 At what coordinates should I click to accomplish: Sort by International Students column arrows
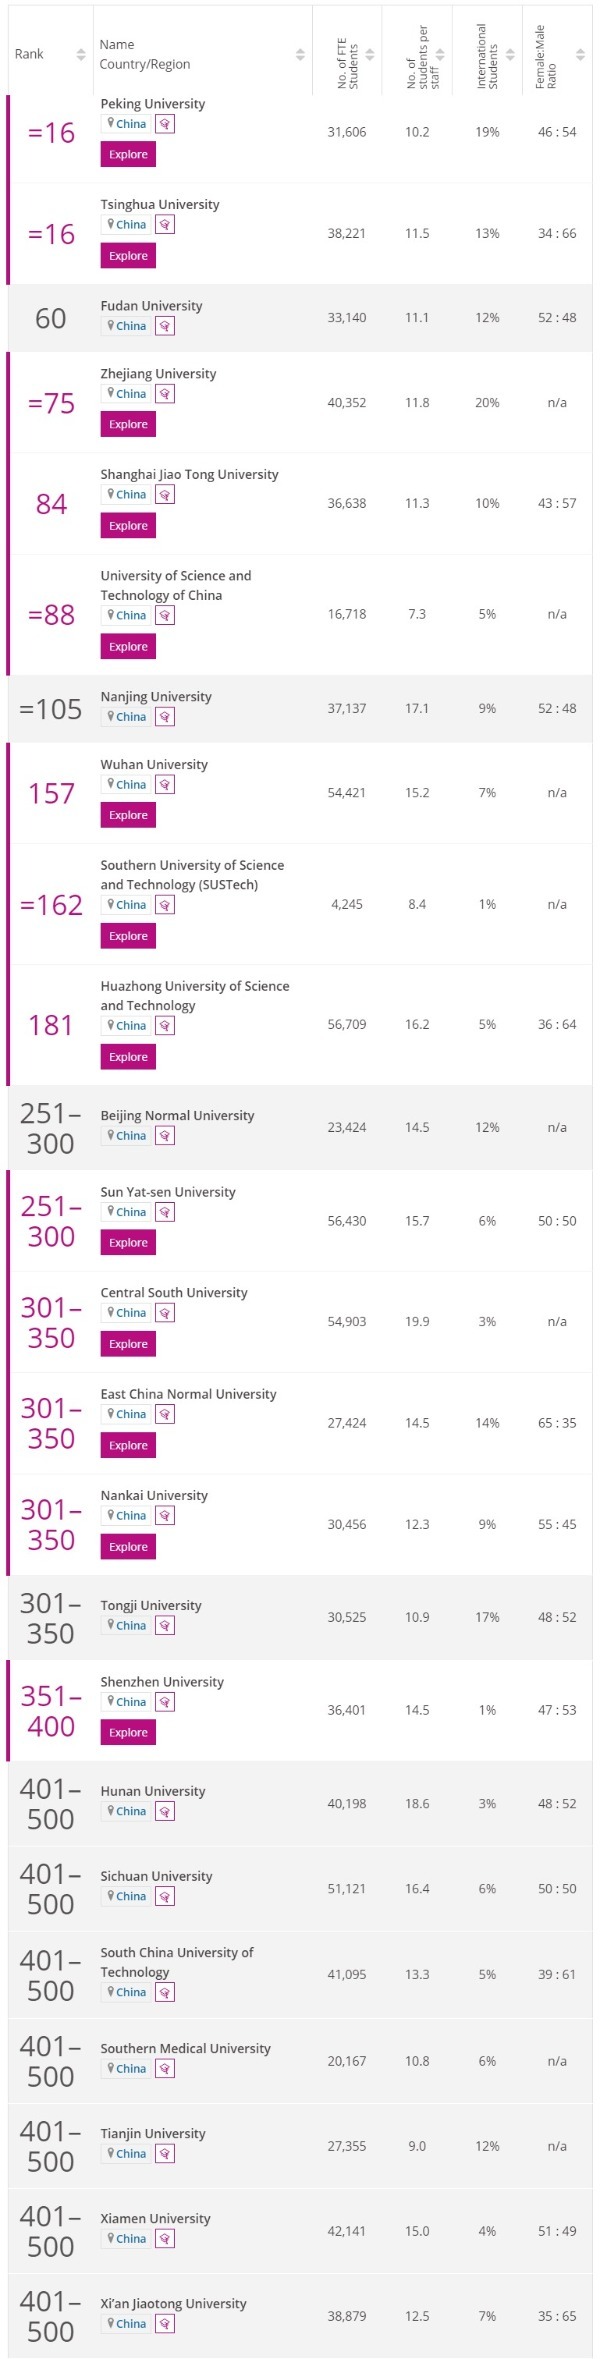point(510,55)
